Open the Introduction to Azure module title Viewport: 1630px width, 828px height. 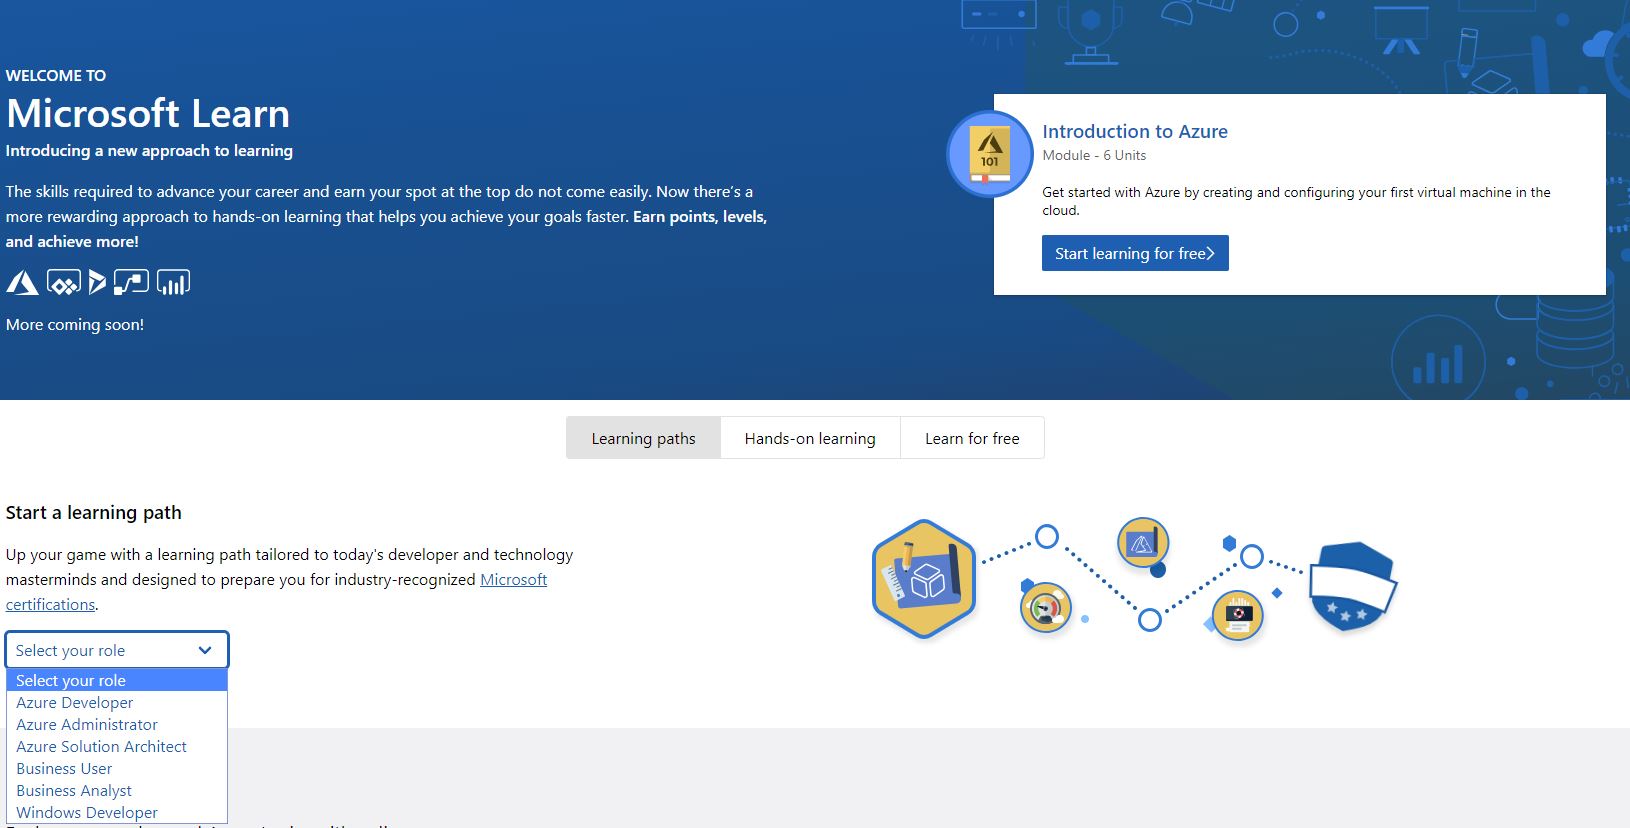pyautogui.click(x=1134, y=131)
